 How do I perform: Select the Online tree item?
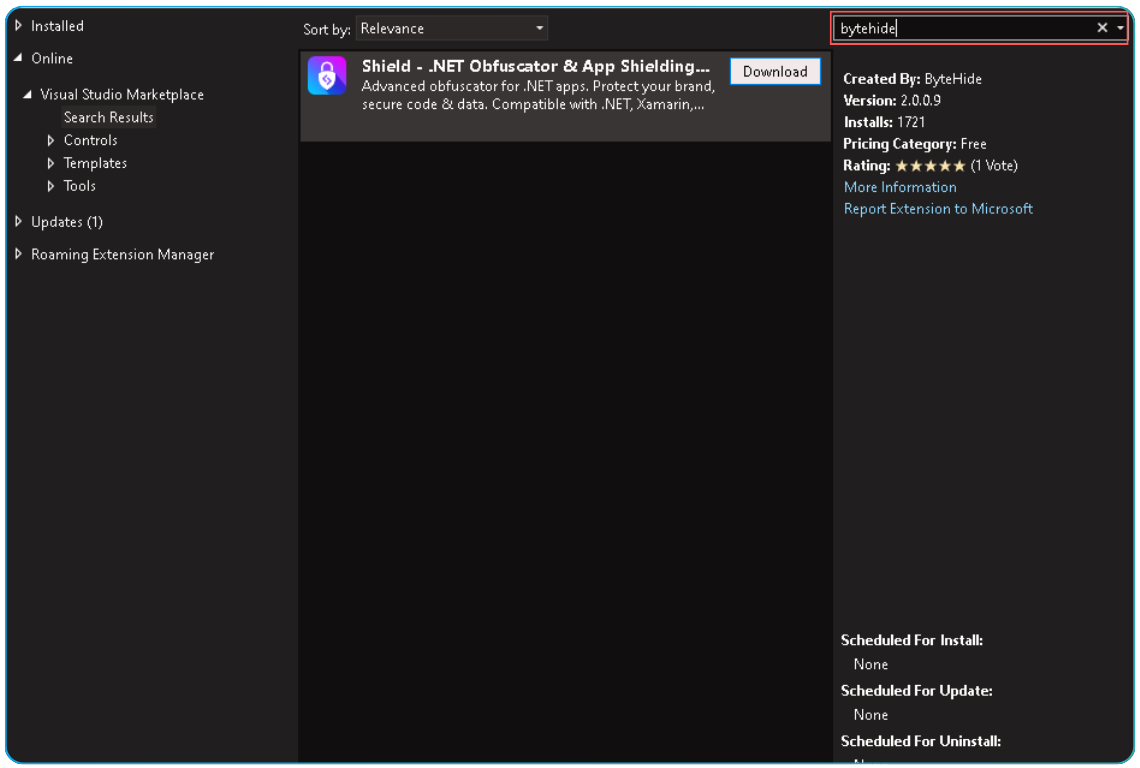(x=52, y=58)
